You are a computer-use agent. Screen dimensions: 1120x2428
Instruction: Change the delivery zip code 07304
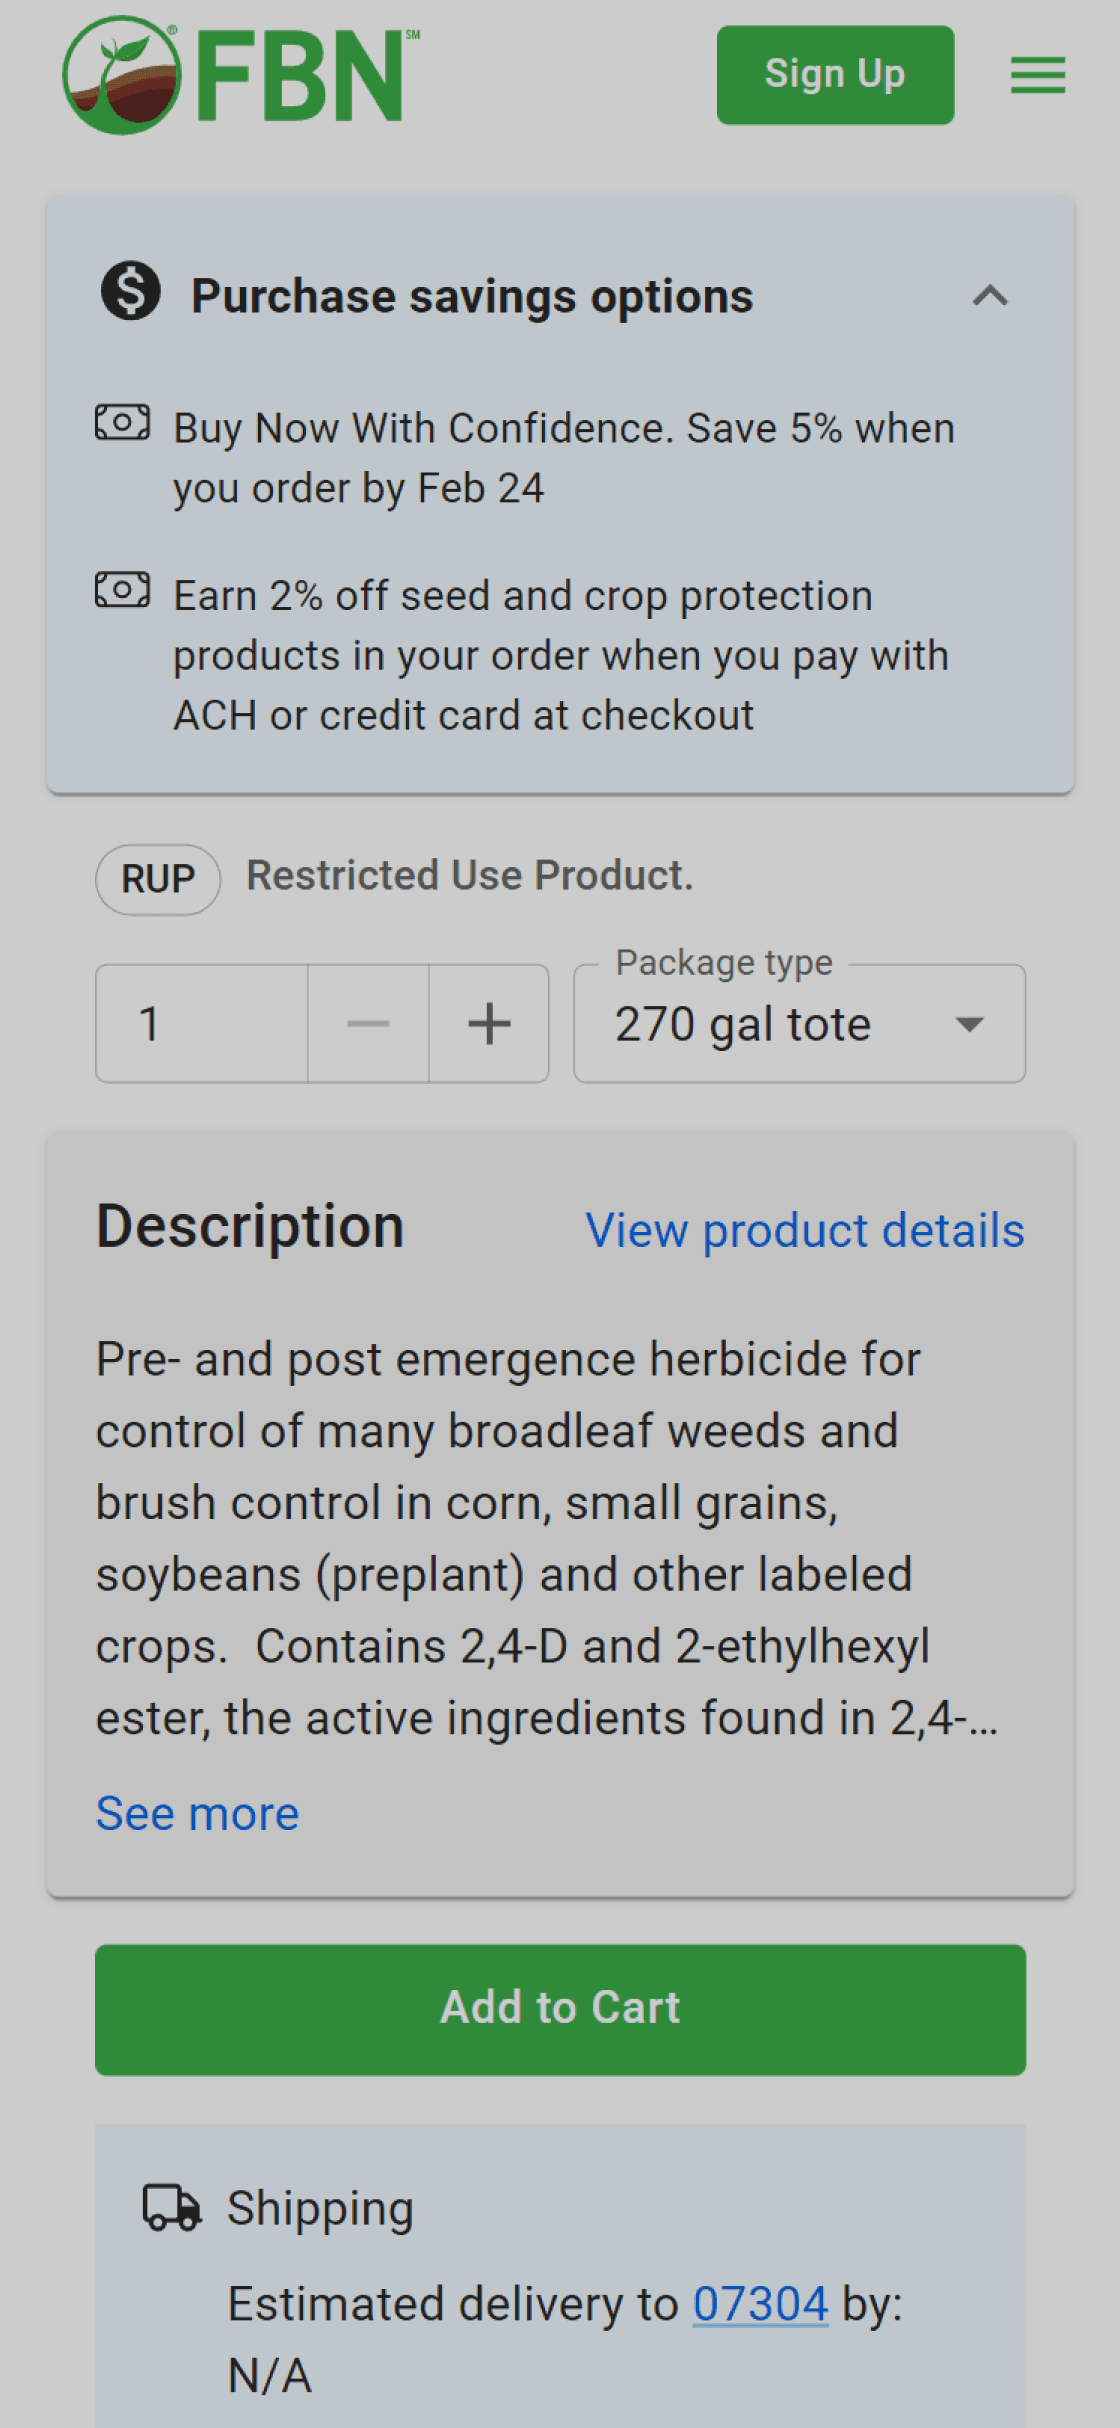tap(761, 2303)
